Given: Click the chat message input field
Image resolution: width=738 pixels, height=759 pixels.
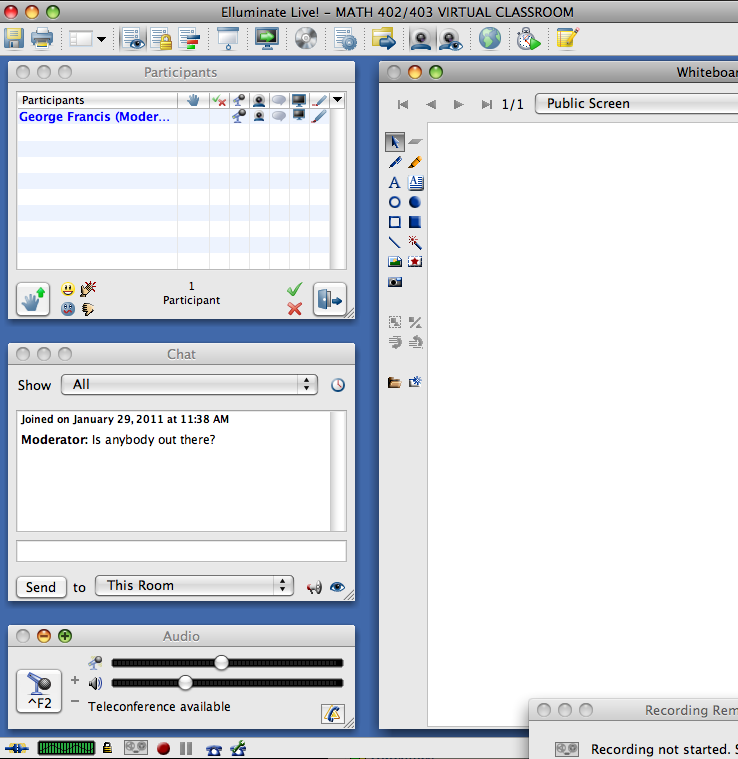Looking at the screenshot, I should (181, 551).
